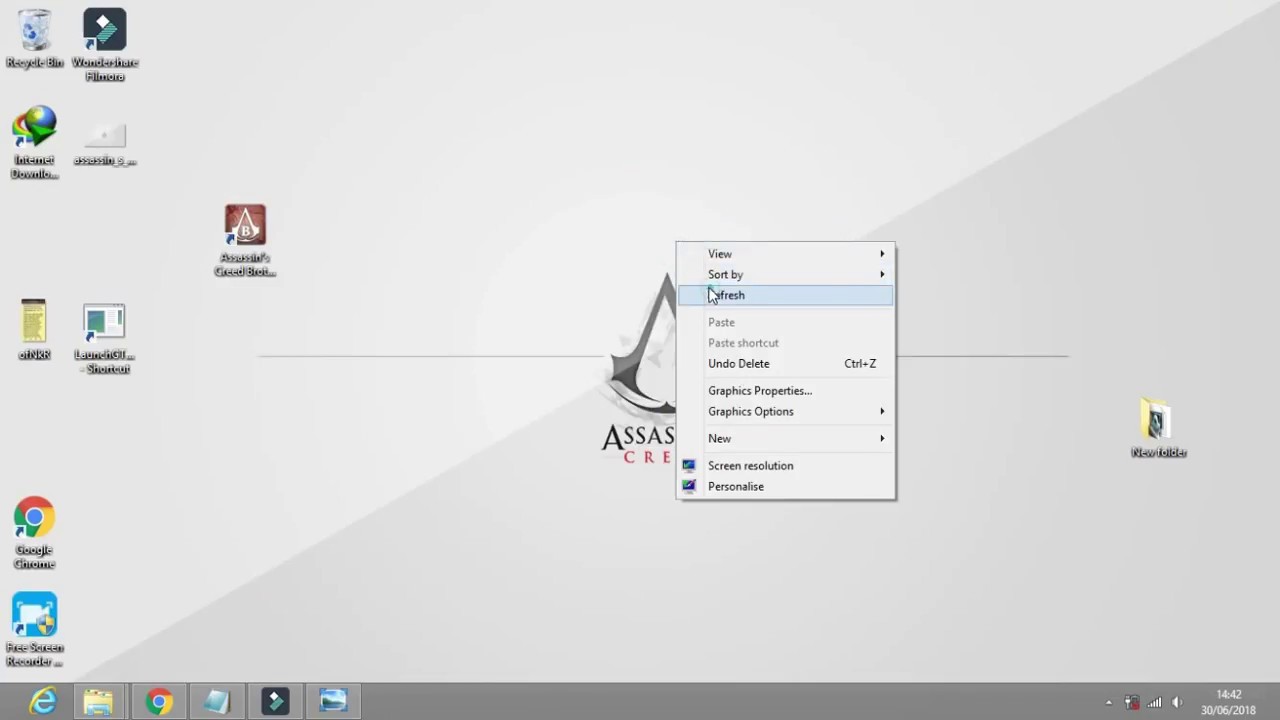The width and height of the screenshot is (1280, 720).
Task: Open Graphics Properties... from the context menu
Action: click(785, 390)
